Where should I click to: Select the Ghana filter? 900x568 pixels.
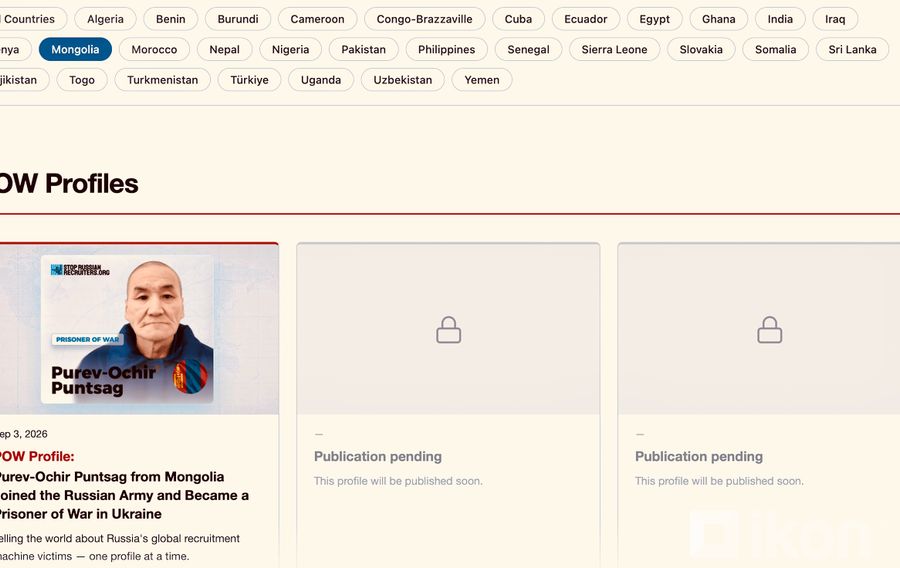pyautogui.click(x=719, y=19)
